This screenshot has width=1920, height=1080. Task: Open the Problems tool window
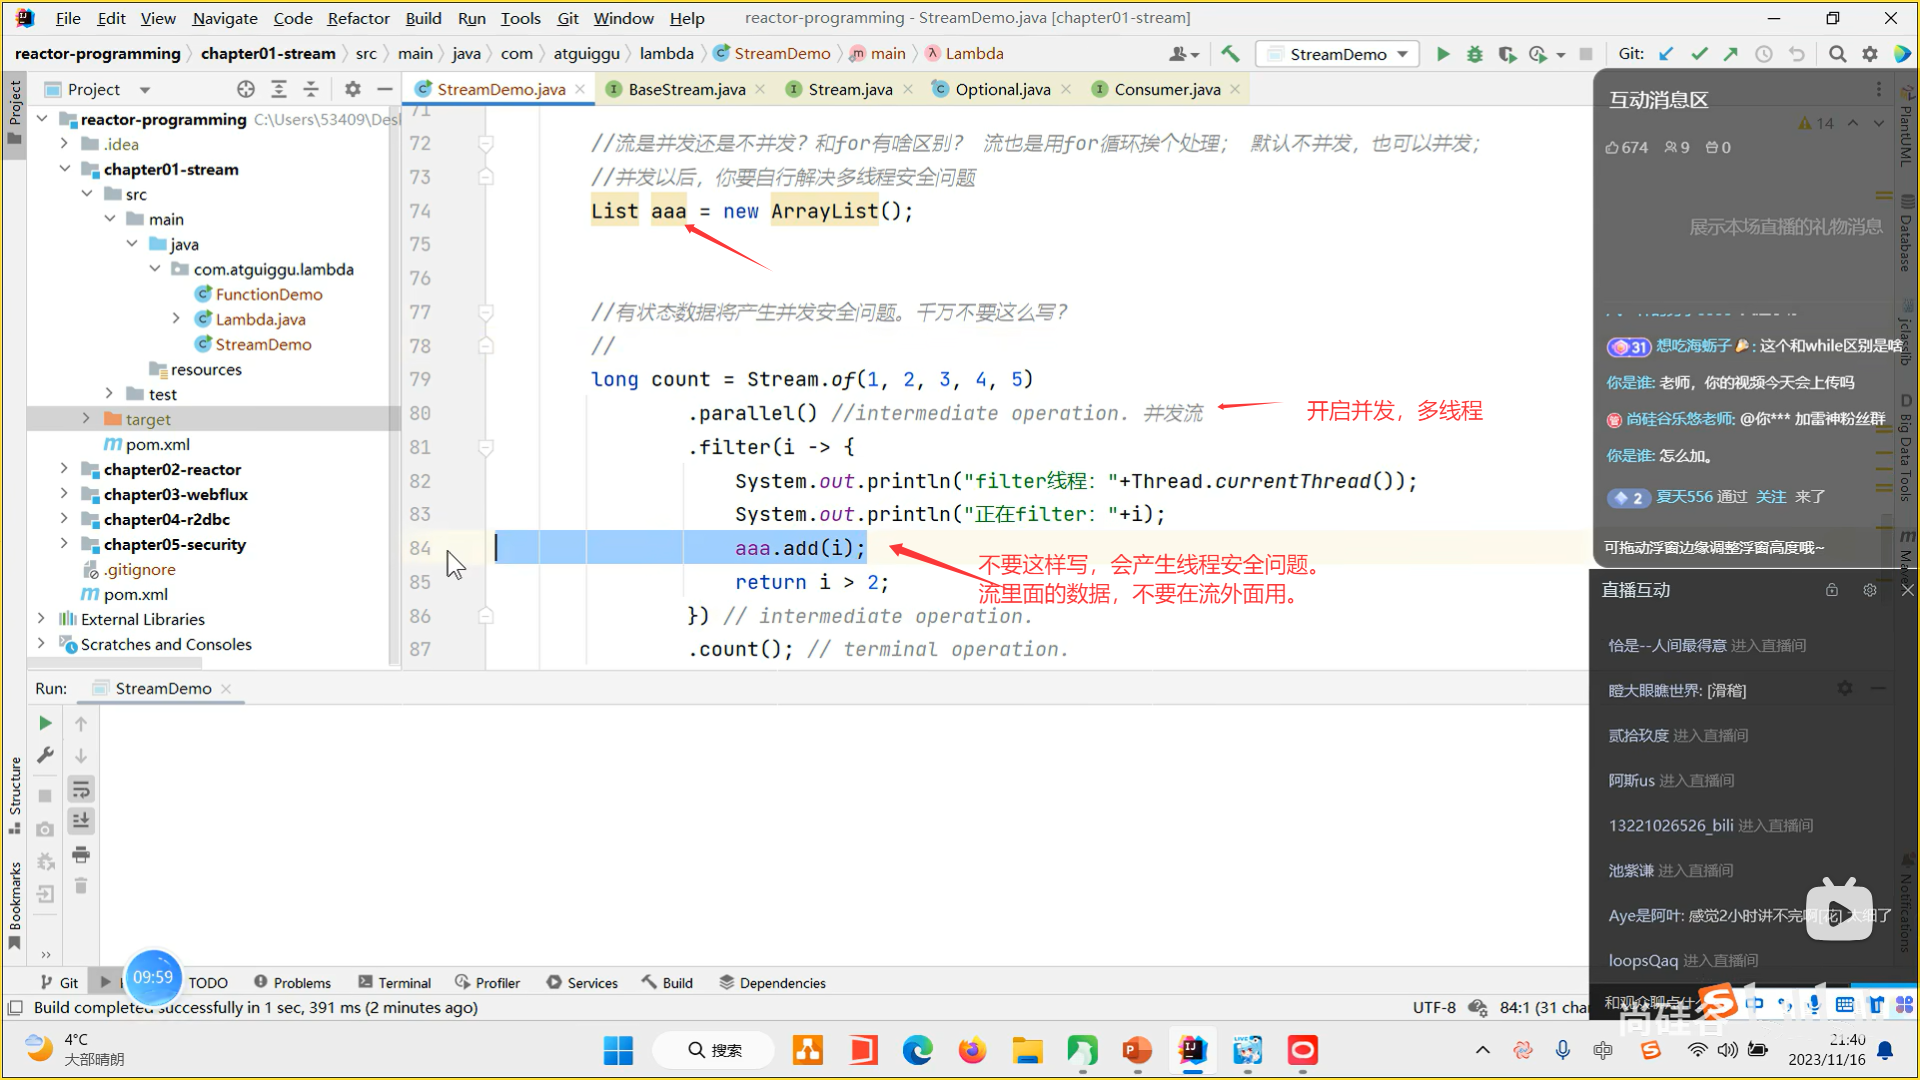click(x=292, y=983)
